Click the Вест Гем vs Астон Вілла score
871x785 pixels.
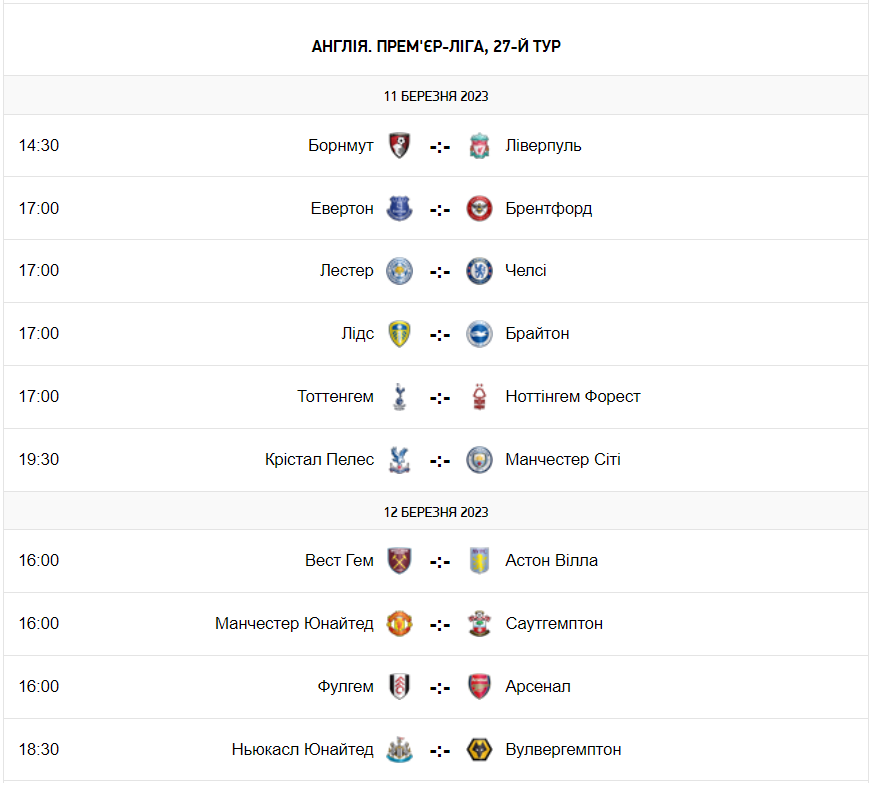tap(440, 562)
